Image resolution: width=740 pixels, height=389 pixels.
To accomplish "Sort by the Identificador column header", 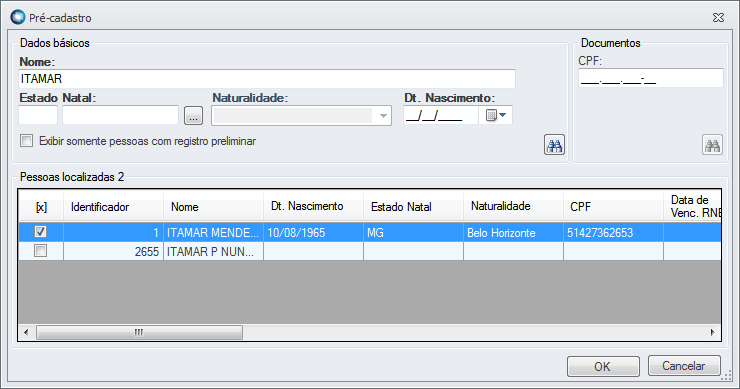I will [113, 206].
